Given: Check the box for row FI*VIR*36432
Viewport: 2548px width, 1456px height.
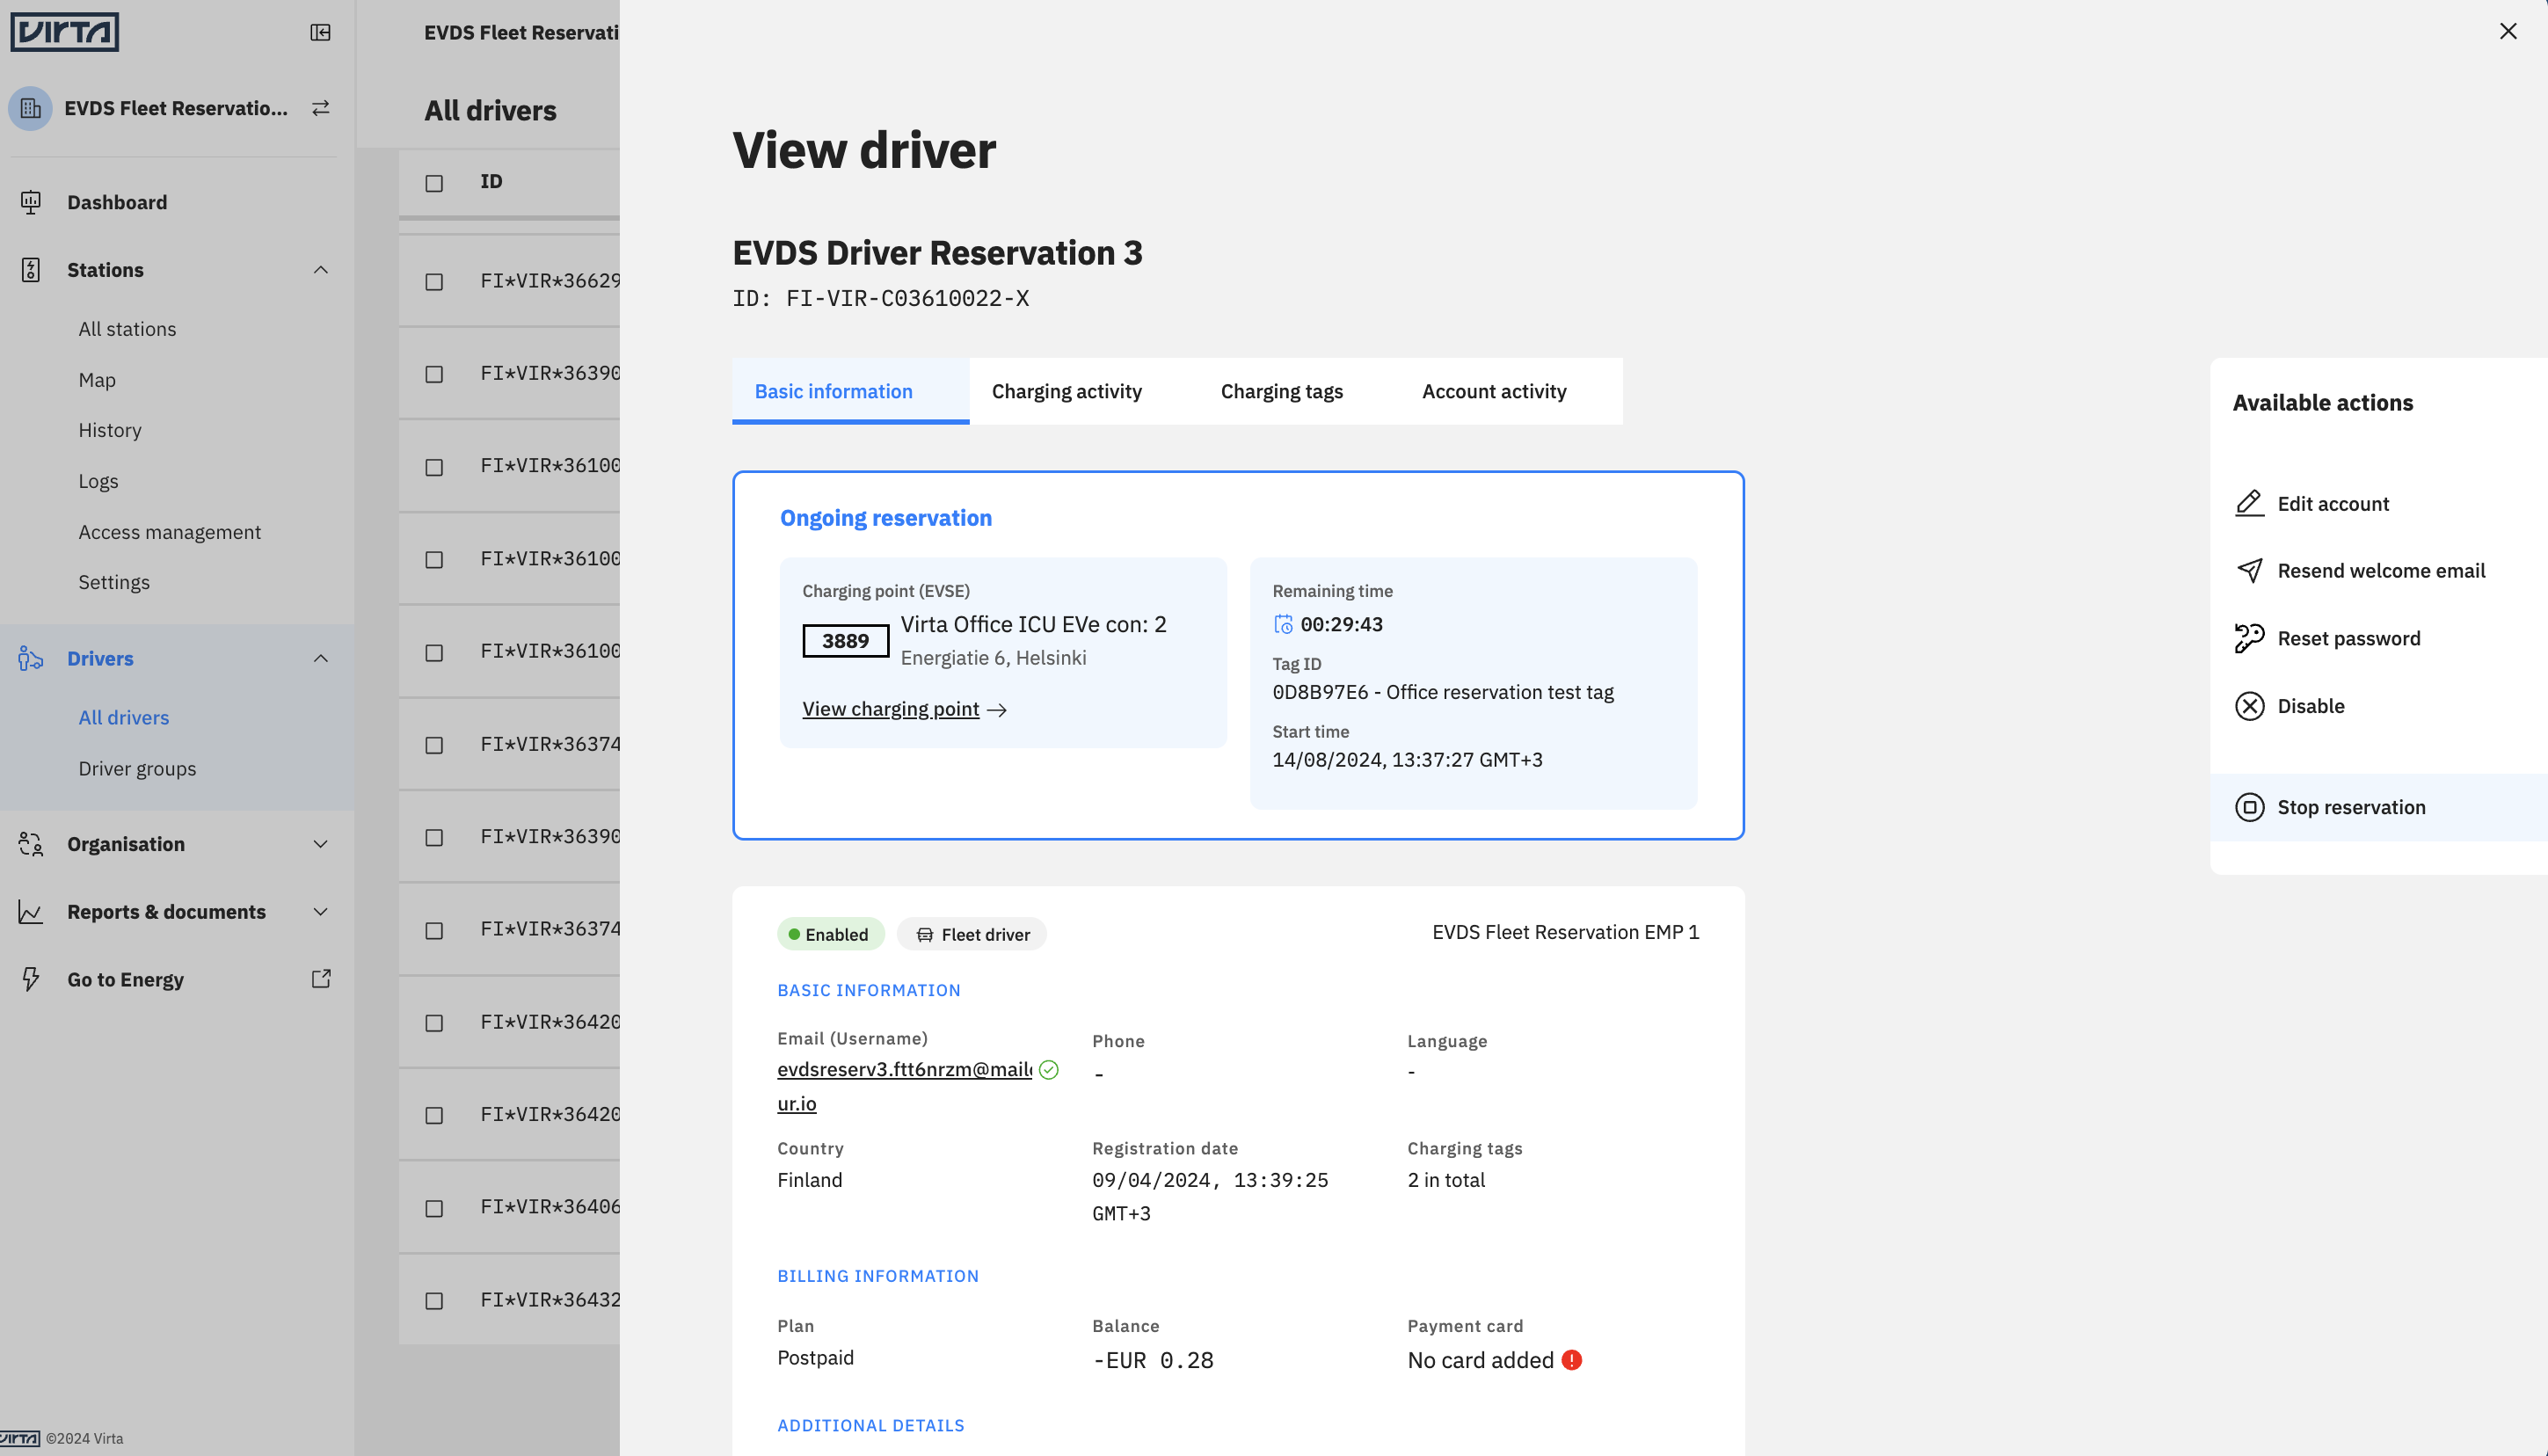Looking at the screenshot, I should tap(434, 1301).
